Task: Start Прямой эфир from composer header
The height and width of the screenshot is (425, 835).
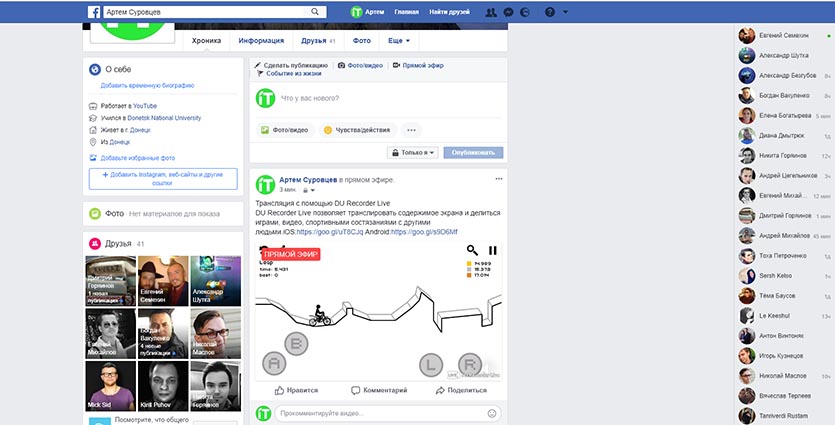Action: coord(418,65)
